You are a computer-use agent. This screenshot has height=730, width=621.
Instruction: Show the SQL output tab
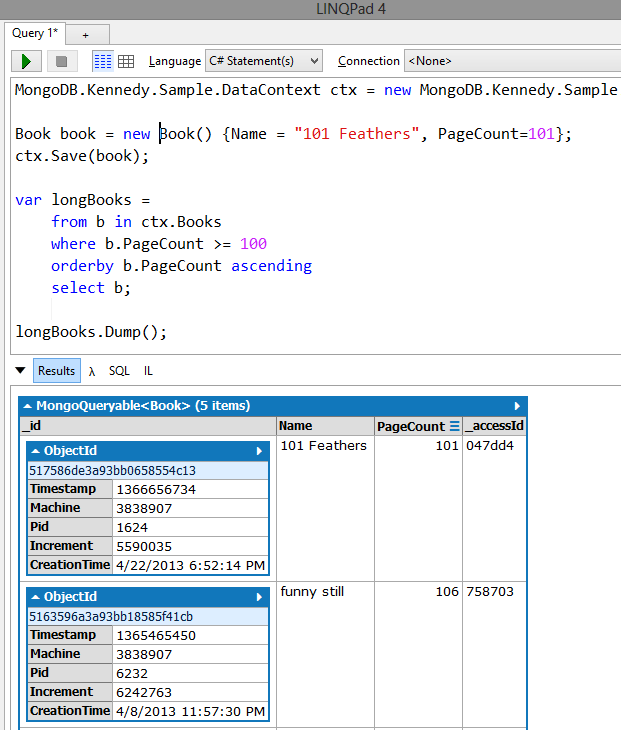[119, 370]
